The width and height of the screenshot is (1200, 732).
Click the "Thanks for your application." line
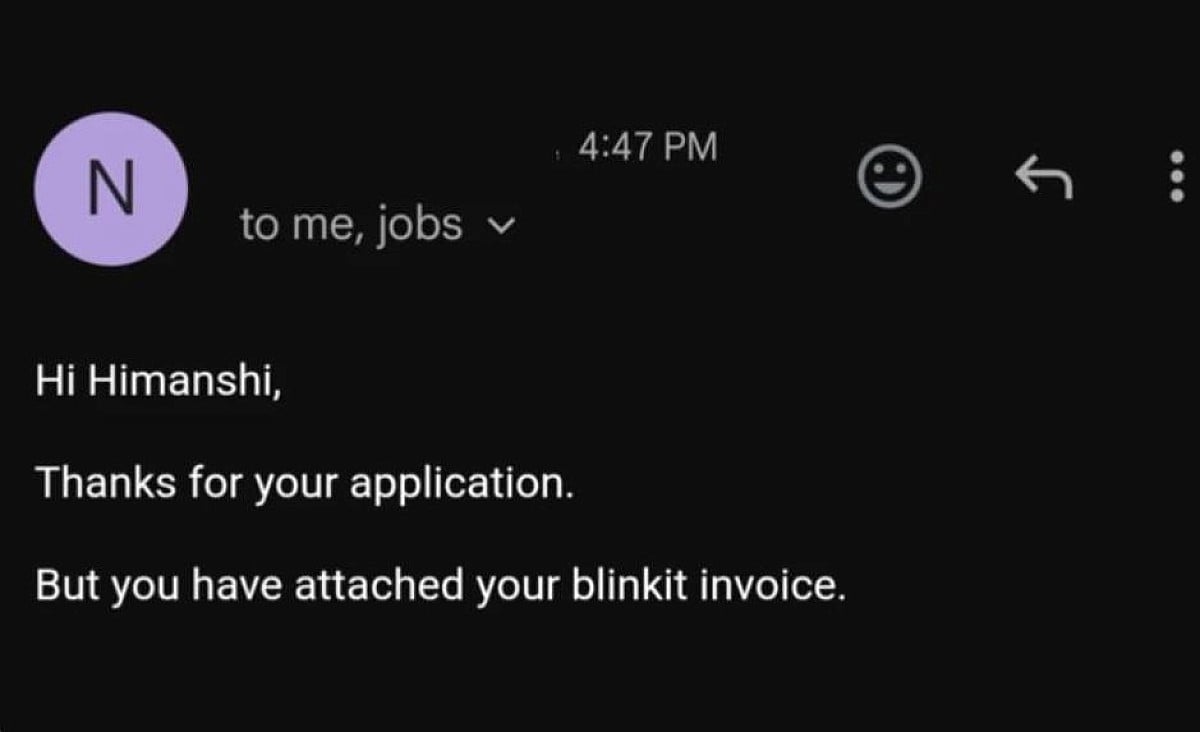click(x=305, y=484)
